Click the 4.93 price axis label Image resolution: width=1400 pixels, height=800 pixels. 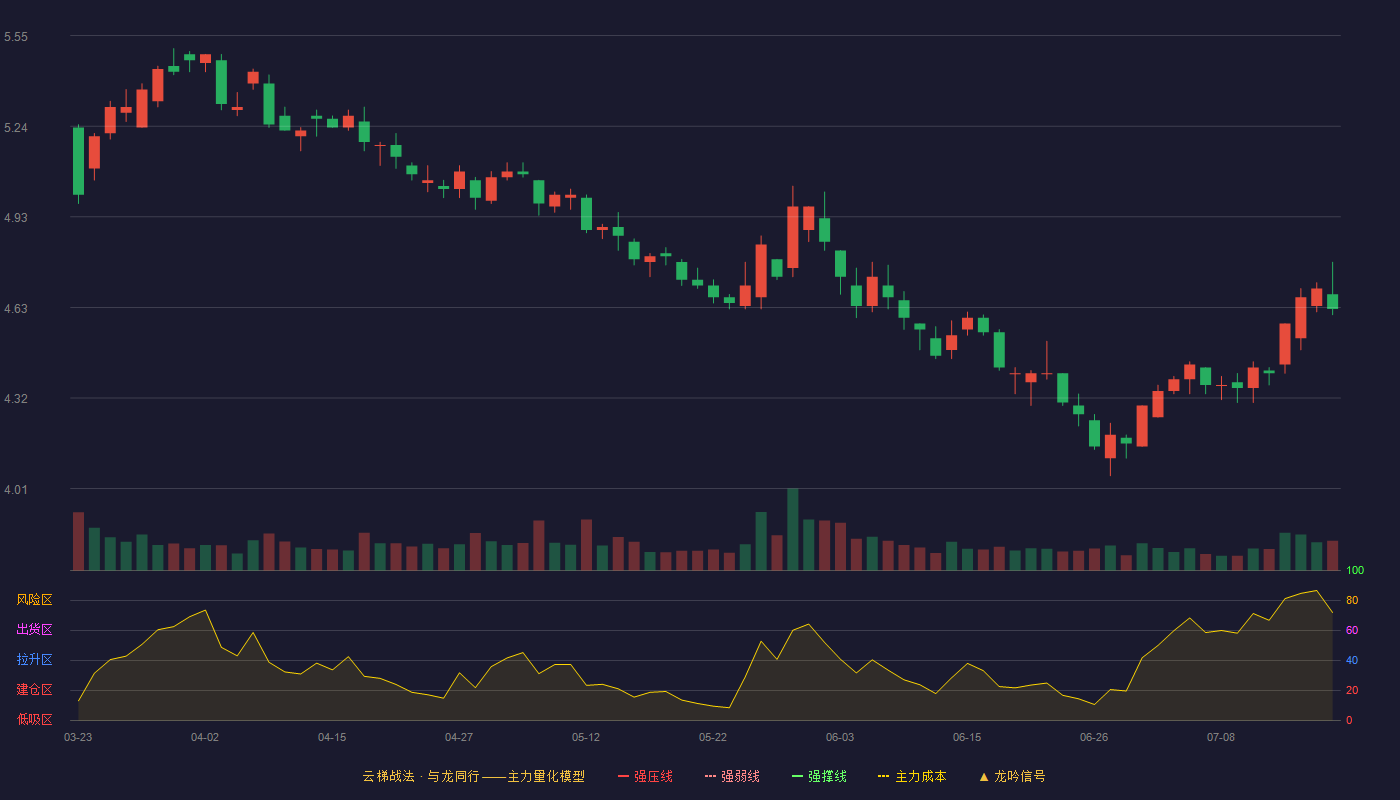[x=16, y=218]
